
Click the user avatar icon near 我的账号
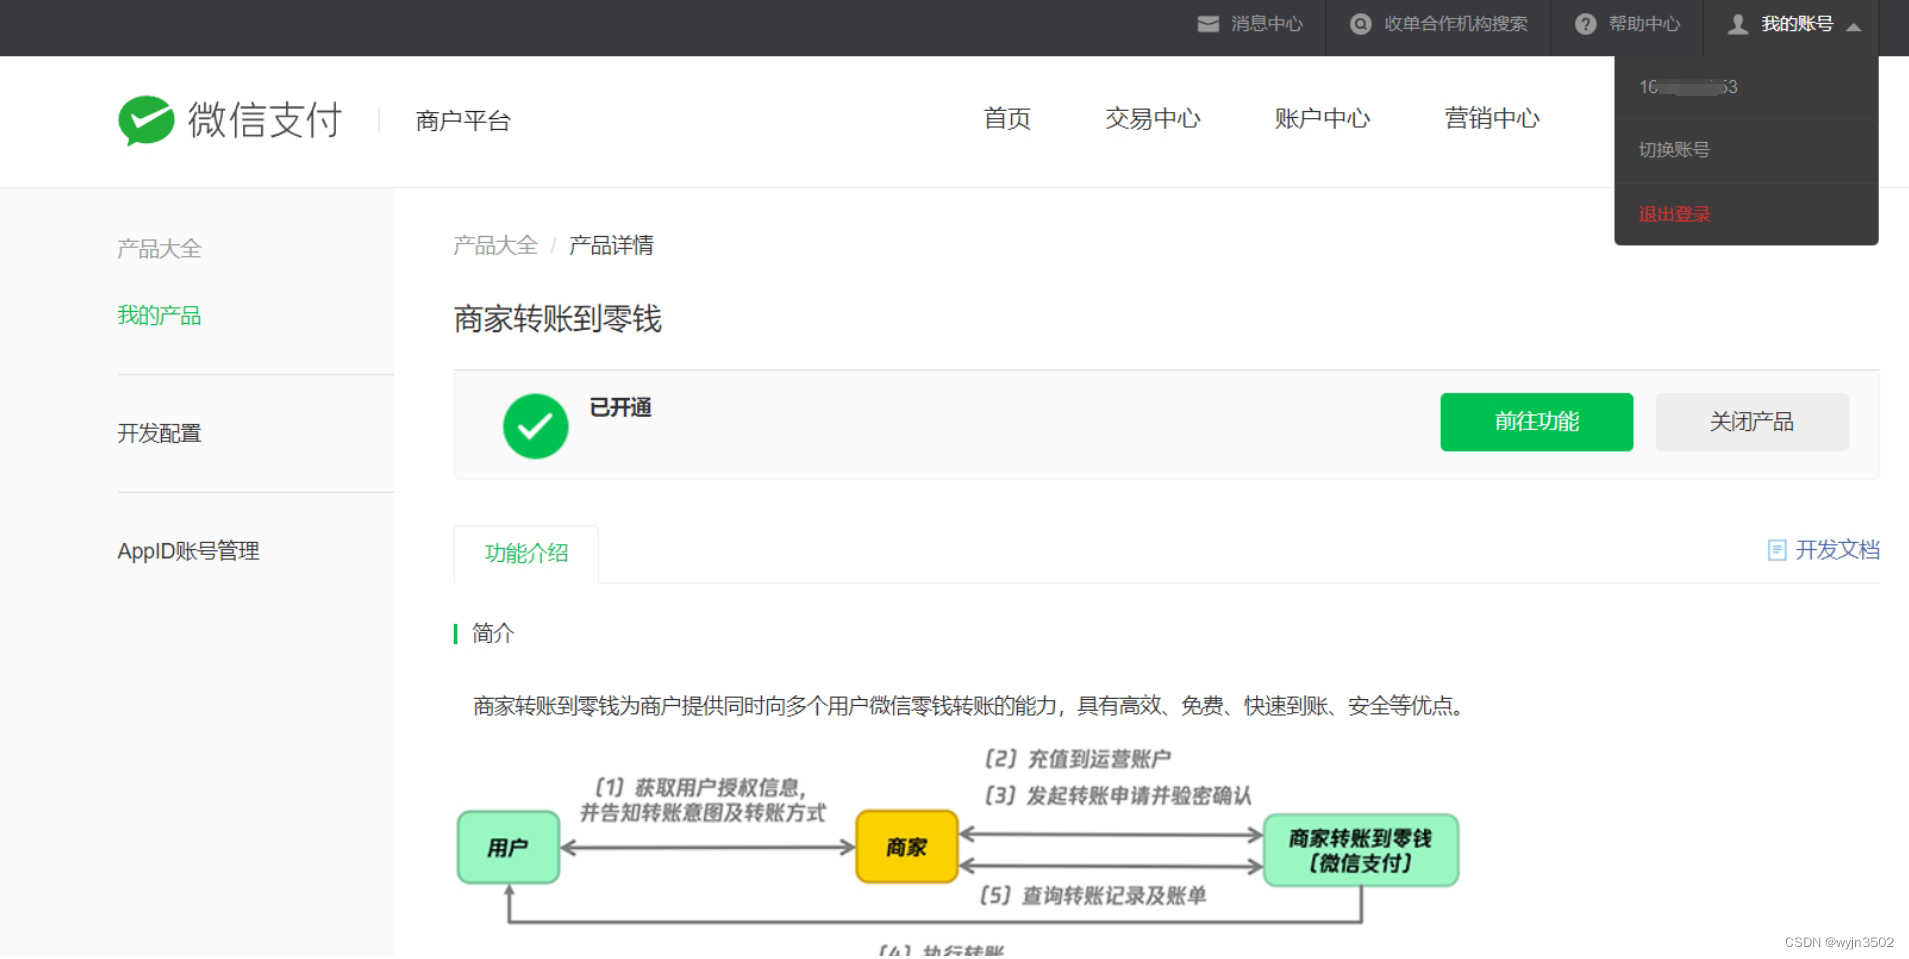coord(1738,24)
